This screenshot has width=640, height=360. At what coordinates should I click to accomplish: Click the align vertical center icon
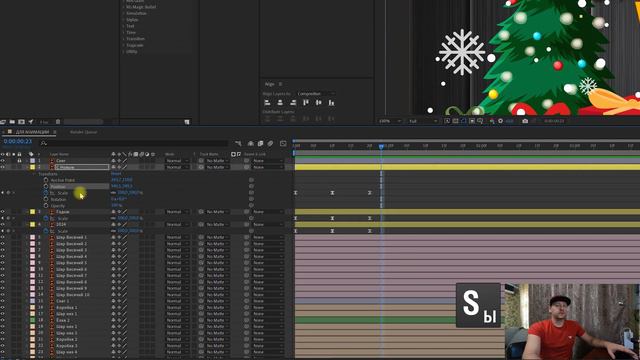point(318,102)
